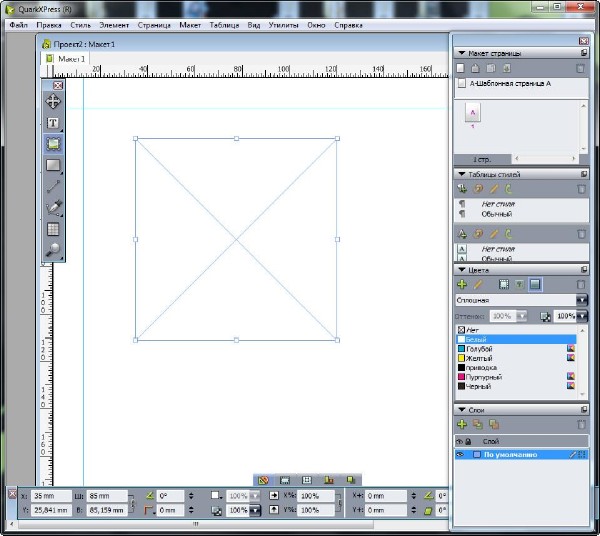Select the Picture Content tool

[54, 144]
